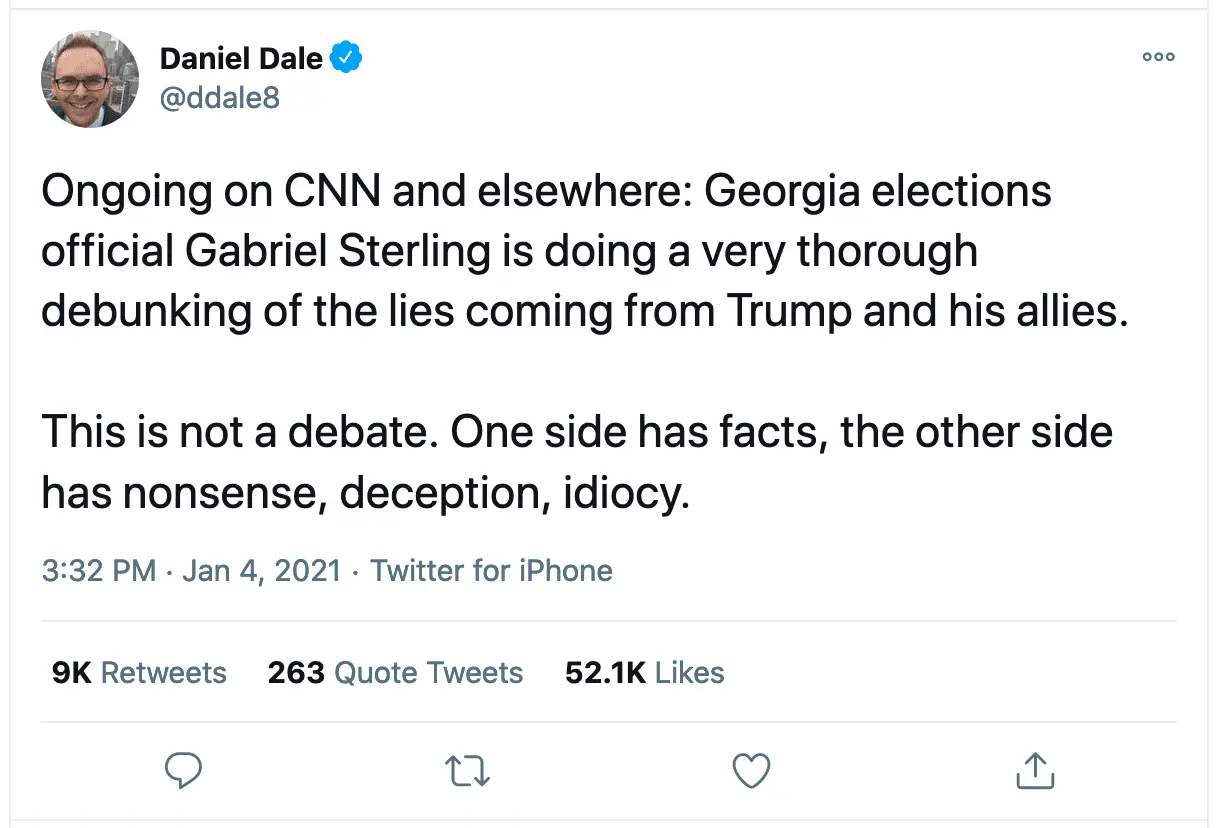Click the blue verified badge
The width and height of the screenshot is (1228, 828).
click(346, 58)
